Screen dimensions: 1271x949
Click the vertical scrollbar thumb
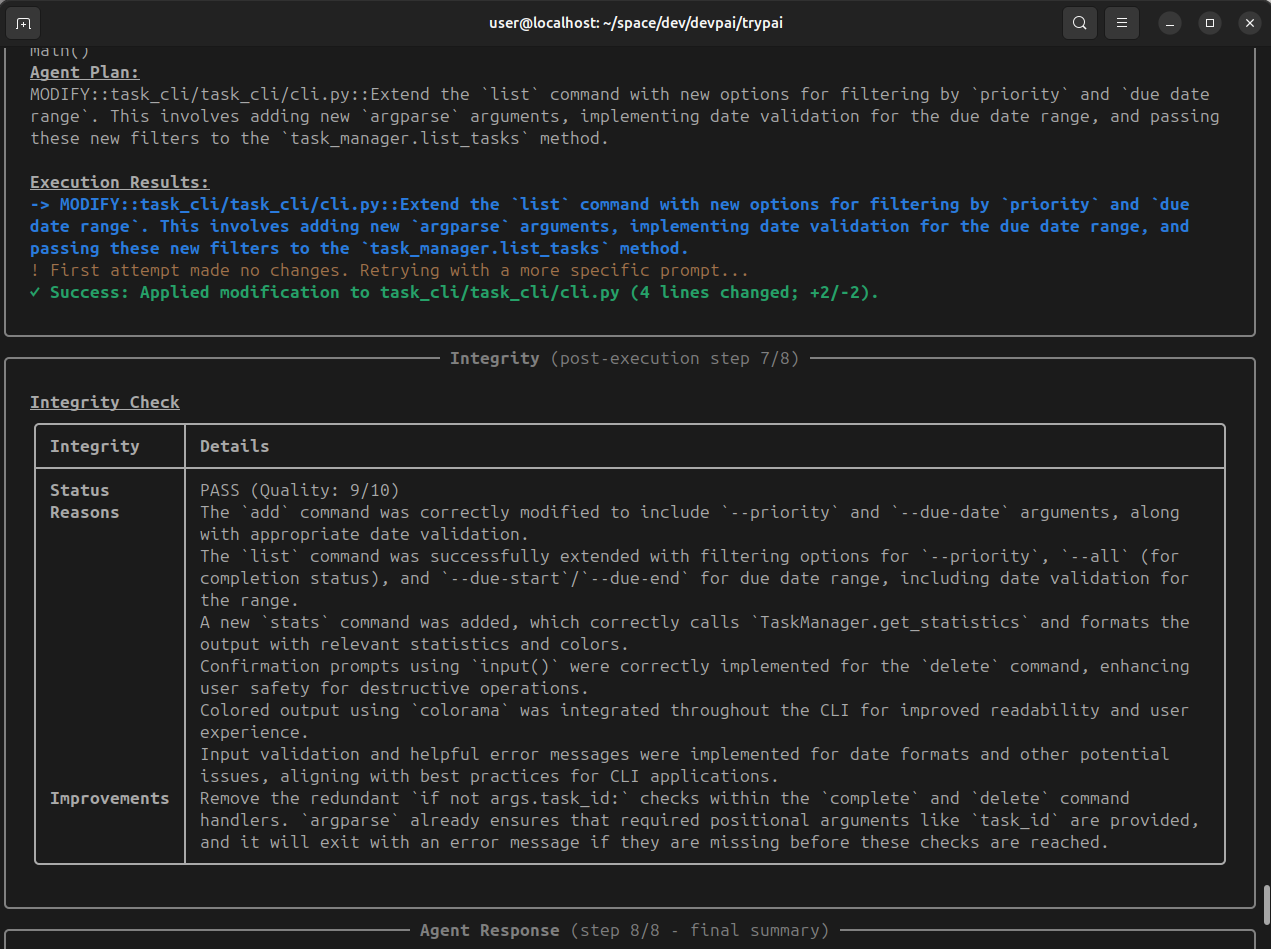point(1266,904)
